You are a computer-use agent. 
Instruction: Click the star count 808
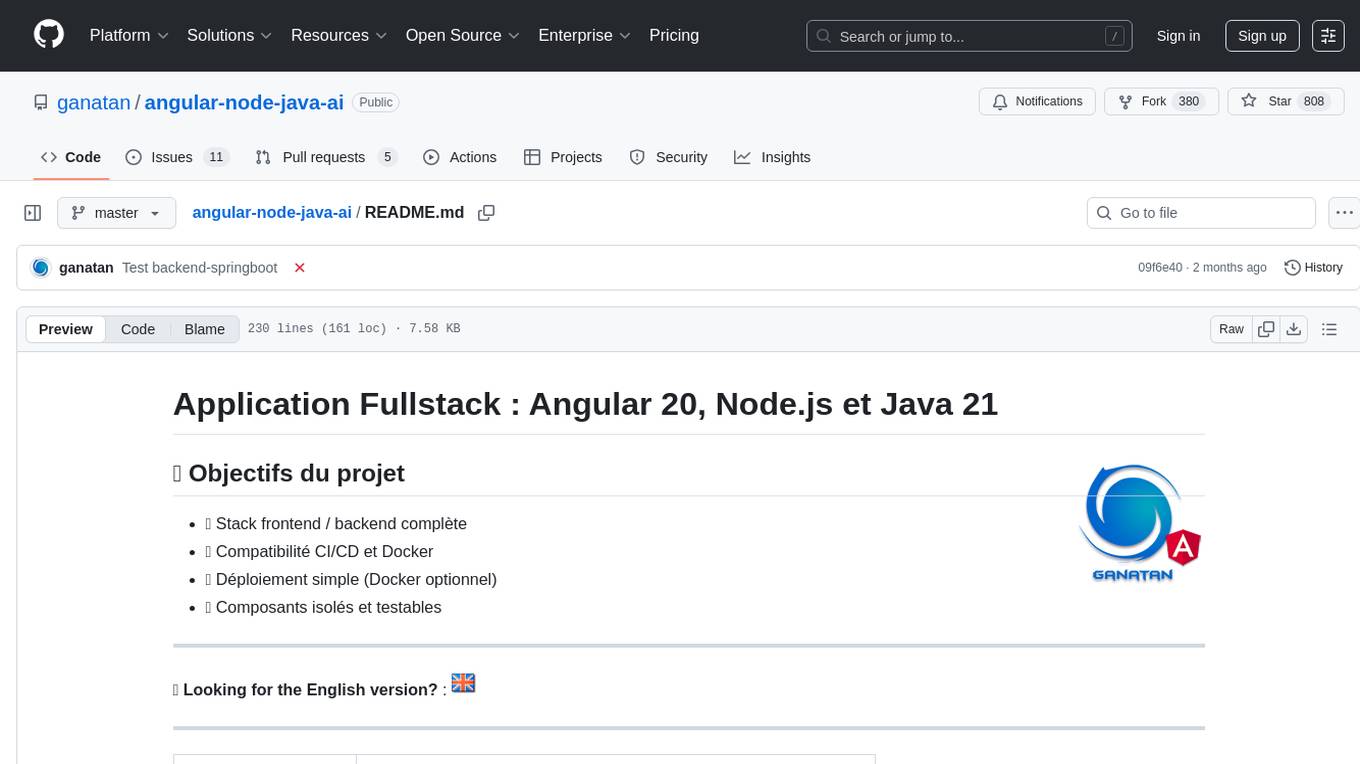click(1314, 102)
